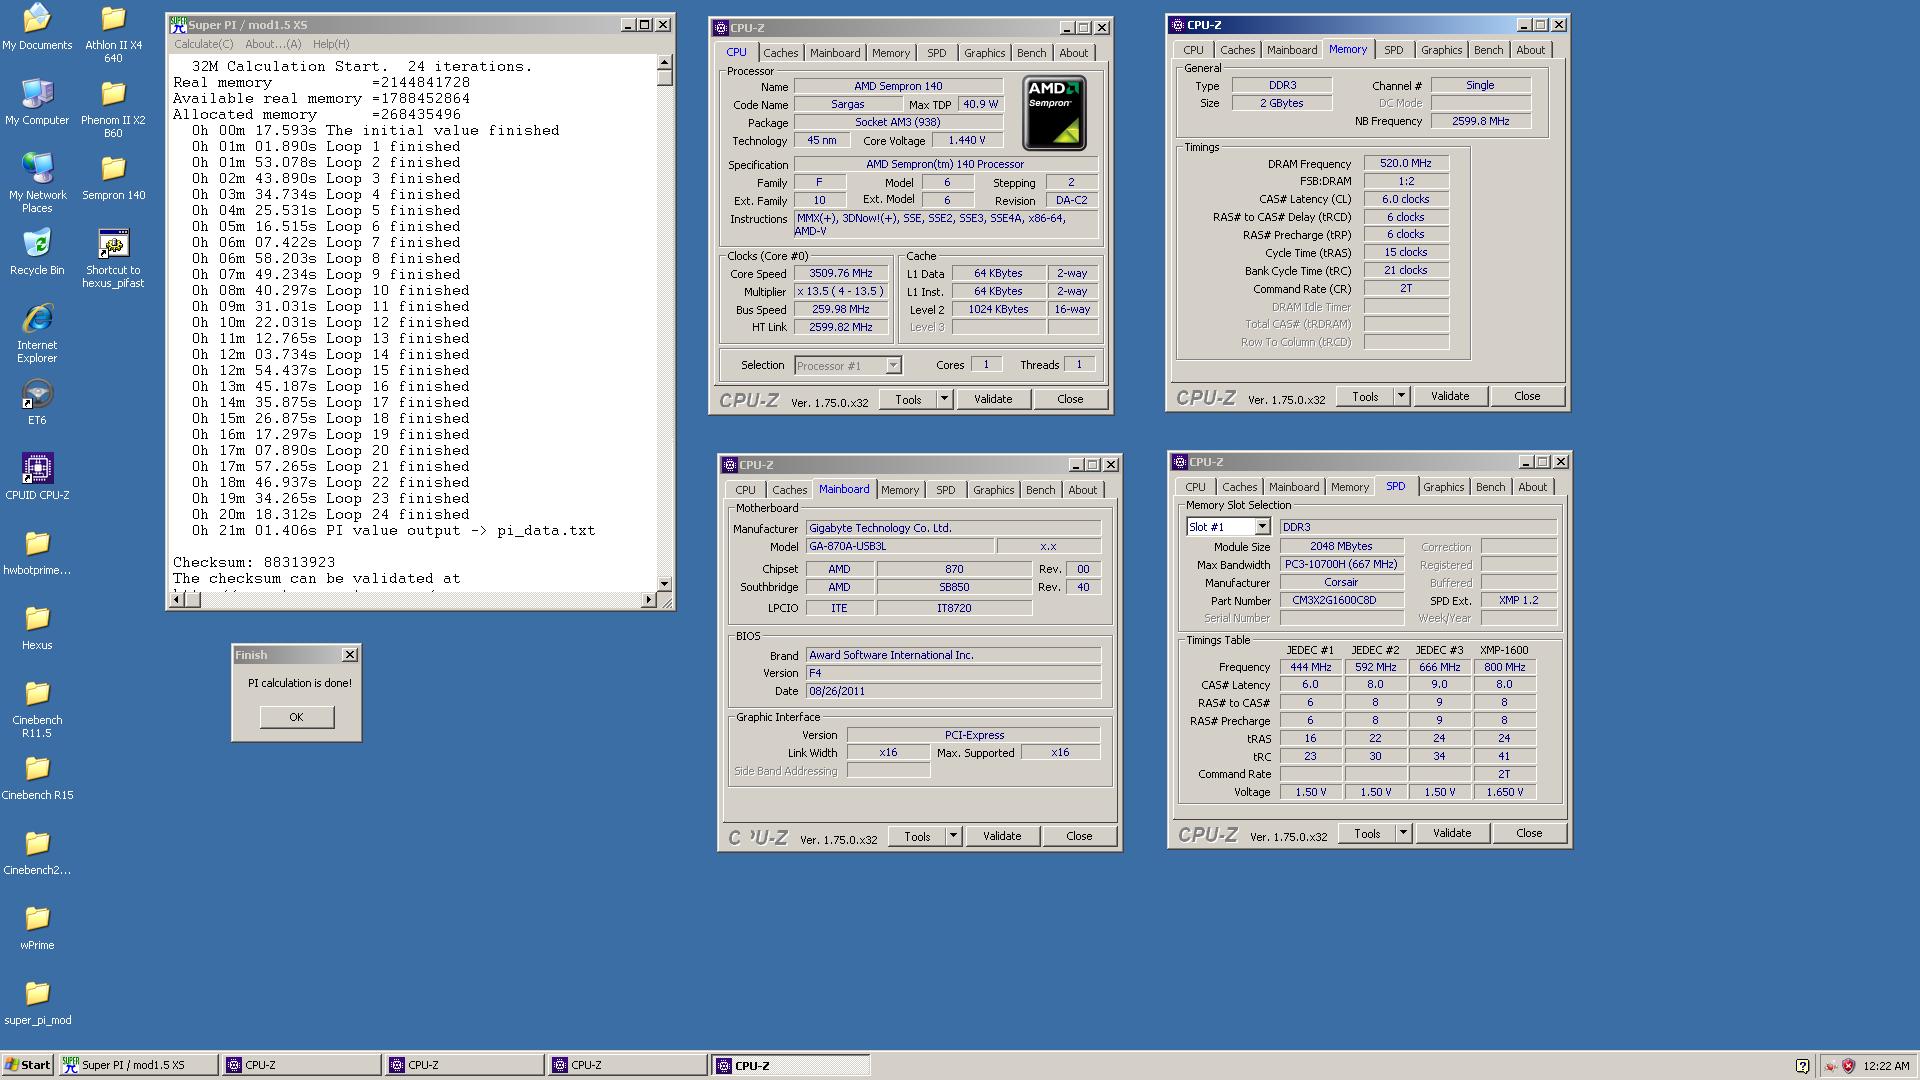The width and height of the screenshot is (1920, 1080).
Task: Open the Cinebench R11.5 folder
Action: [37, 709]
